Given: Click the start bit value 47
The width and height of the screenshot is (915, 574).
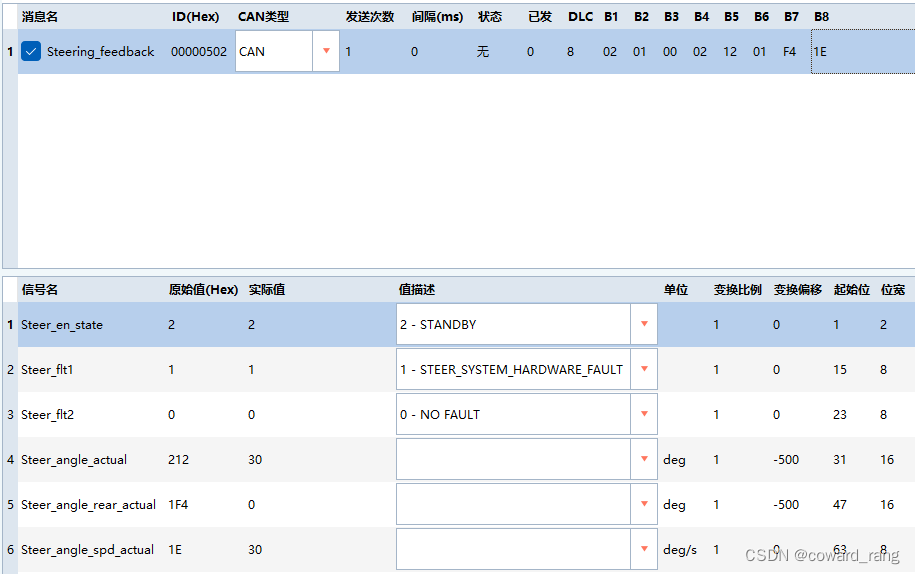Looking at the screenshot, I should (x=839, y=504).
